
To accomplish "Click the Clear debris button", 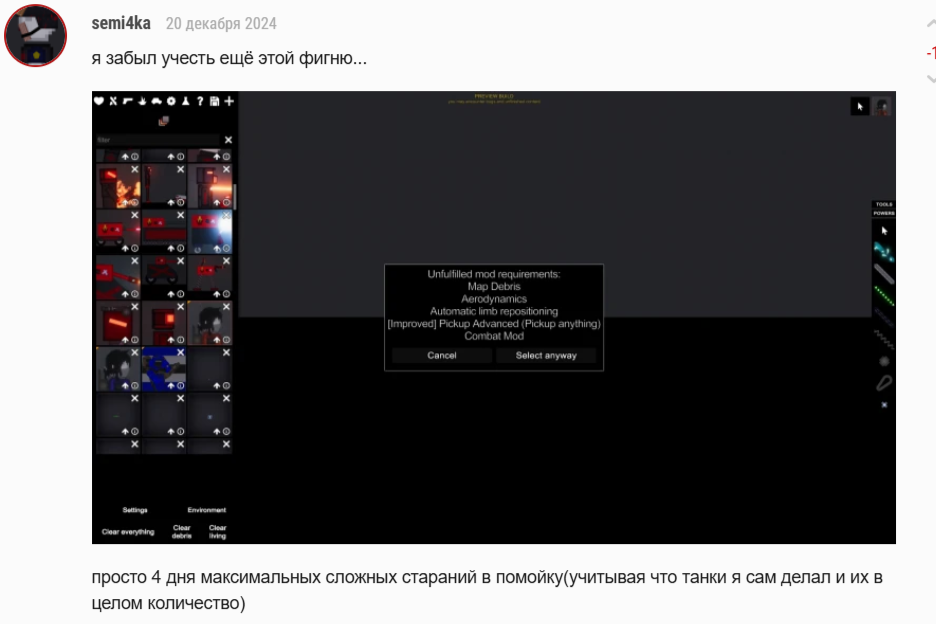I will point(182,532).
